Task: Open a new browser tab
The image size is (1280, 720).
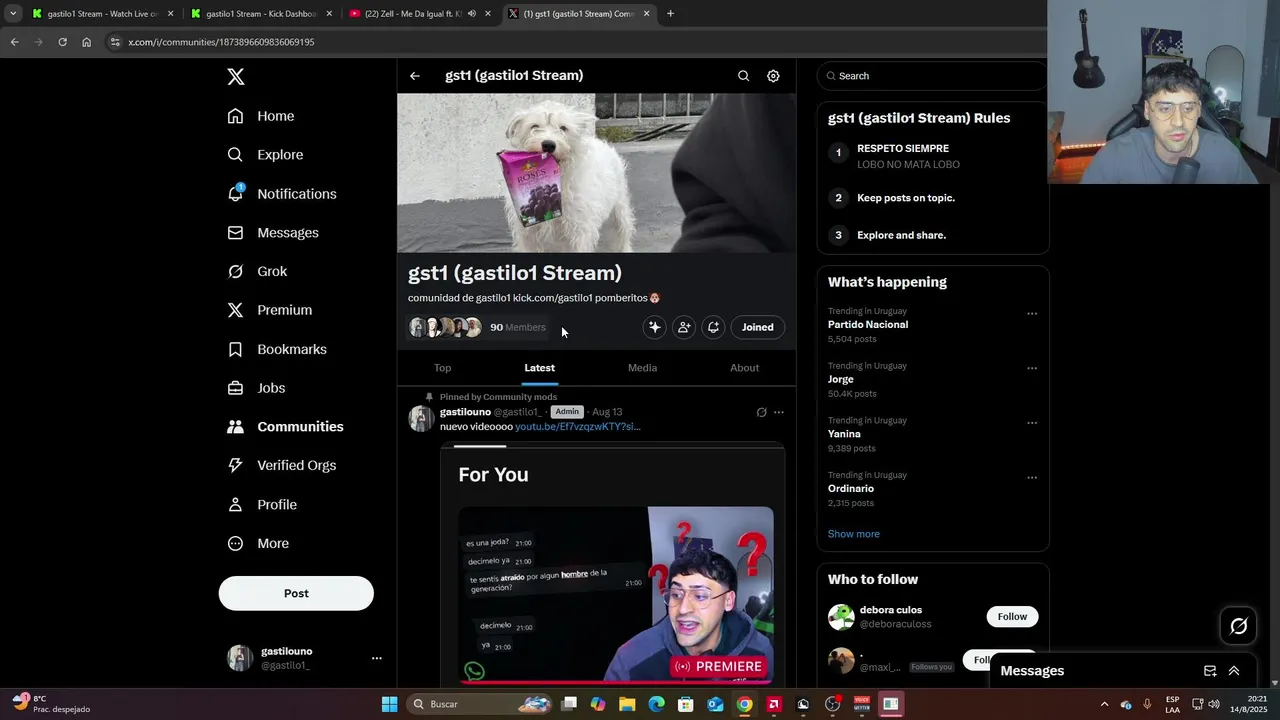Action: 670,14
